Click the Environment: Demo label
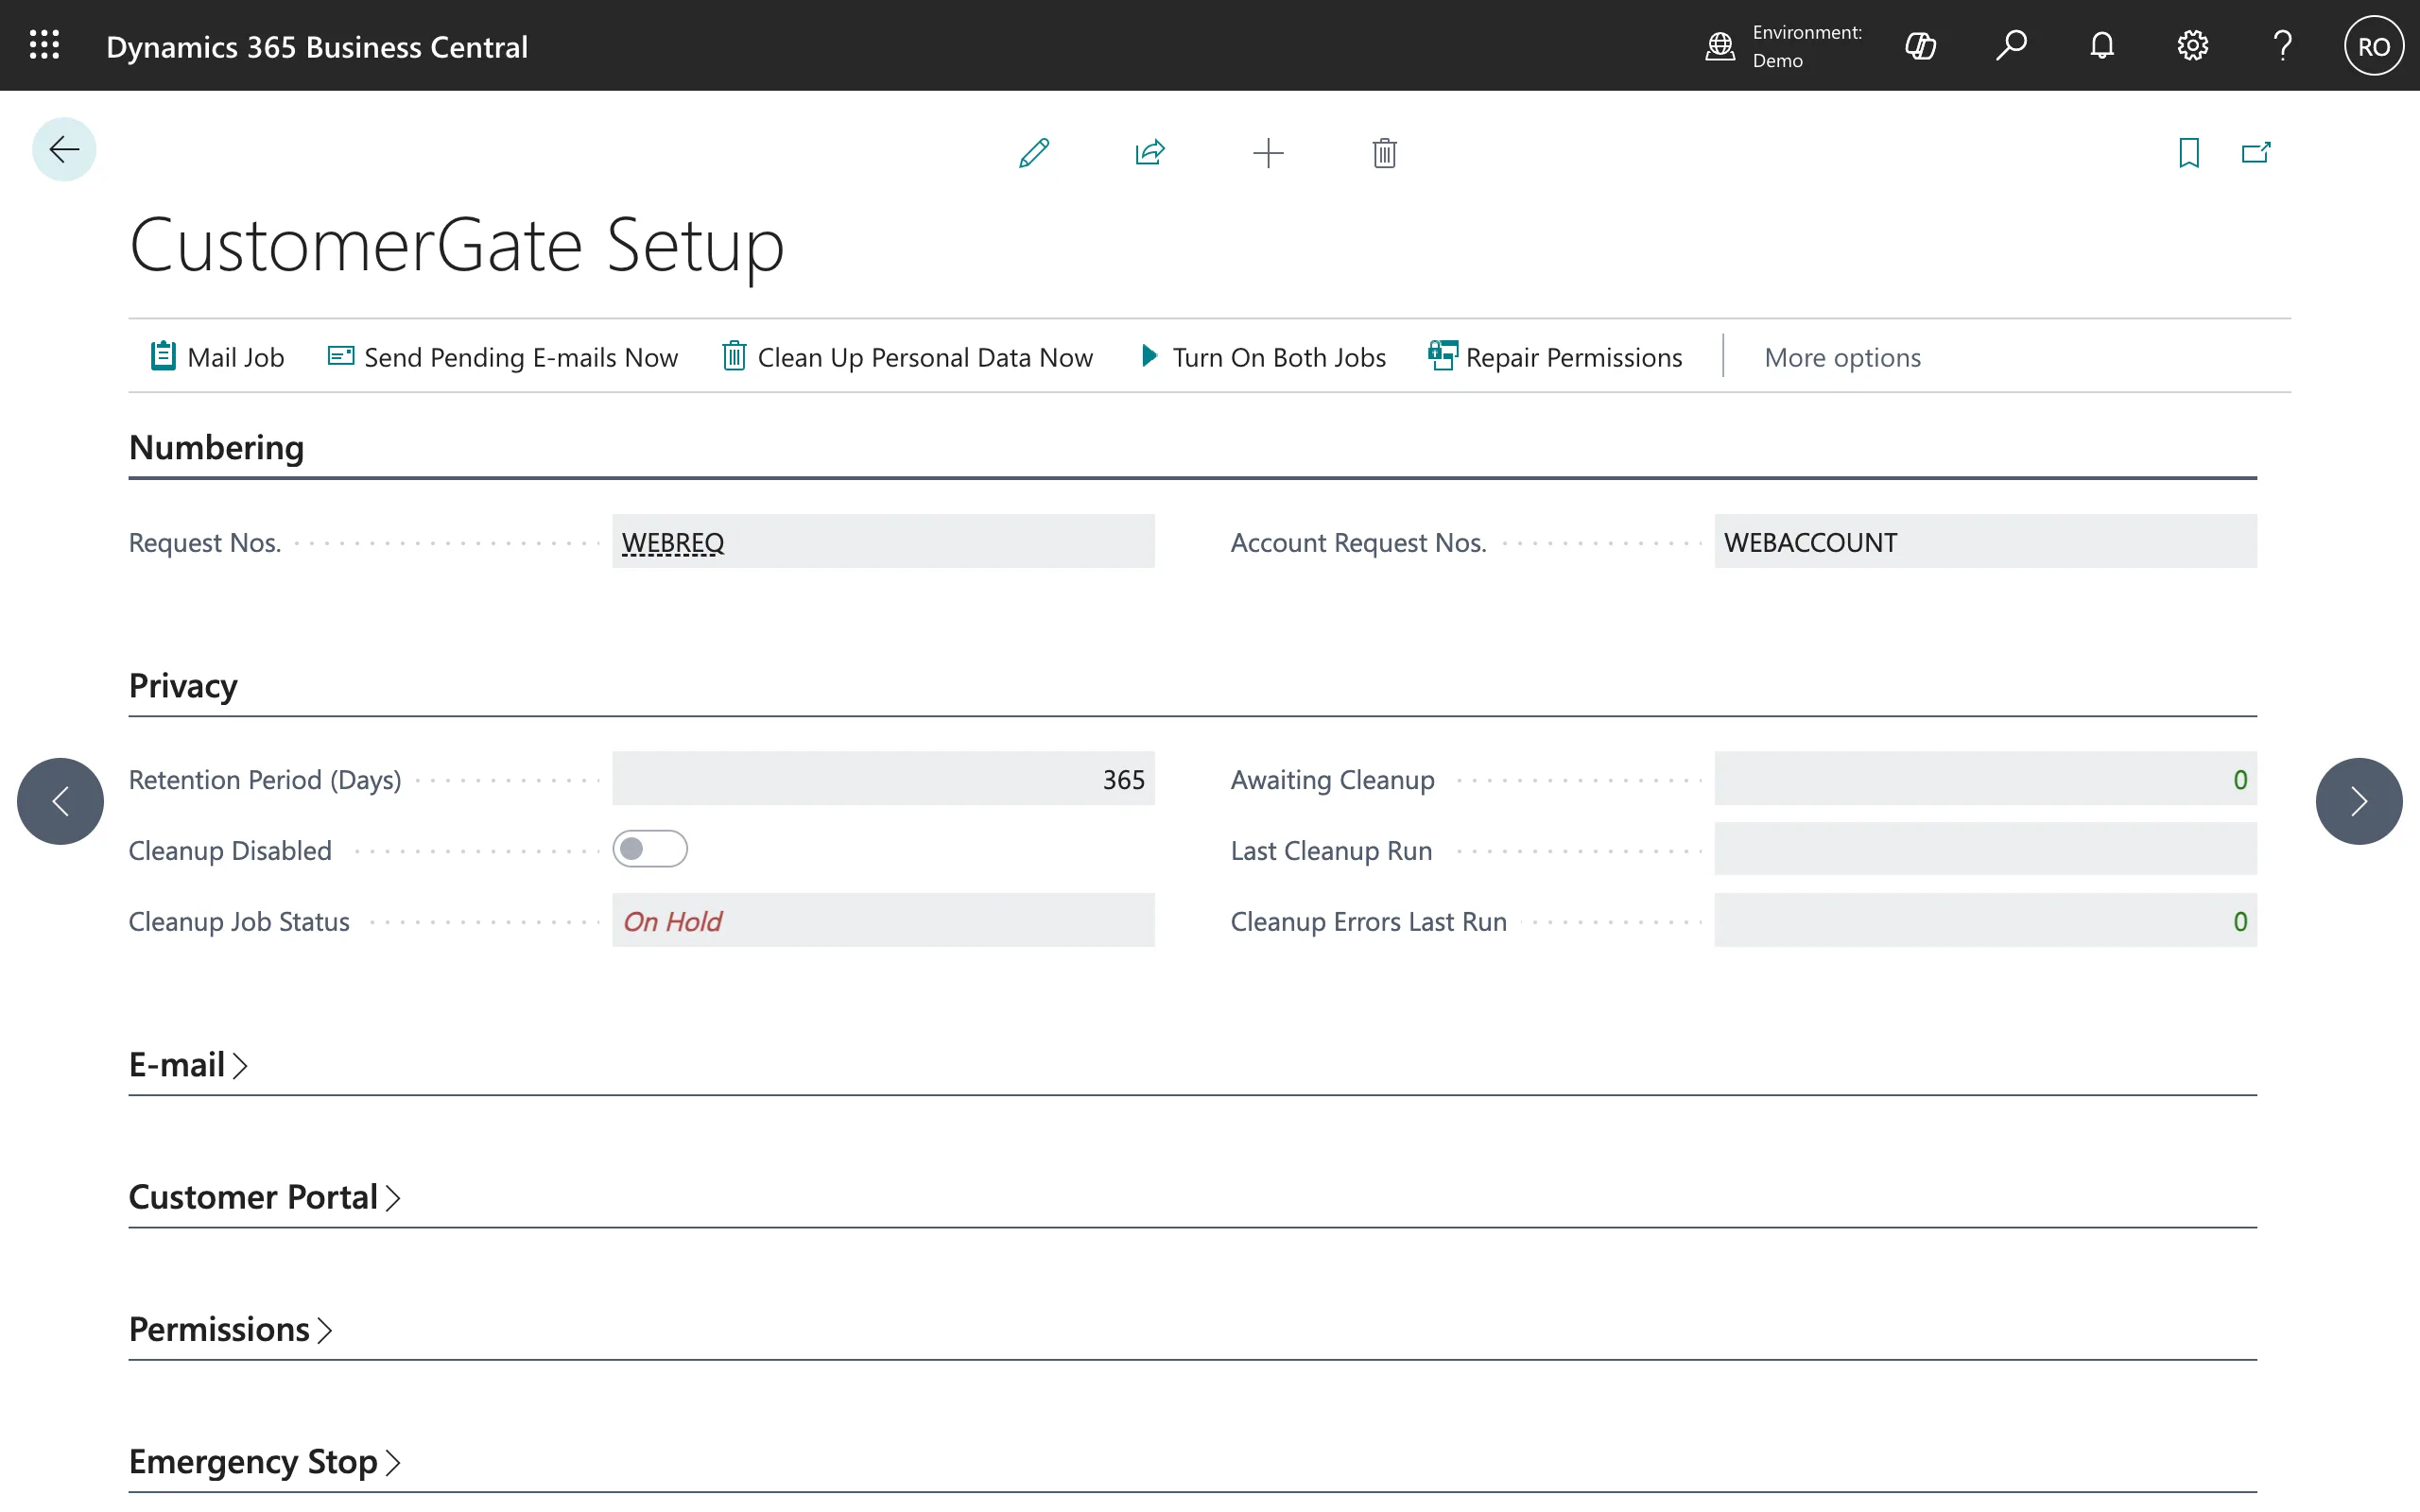The width and height of the screenshot is (2420, 1512). (1806, 46)
